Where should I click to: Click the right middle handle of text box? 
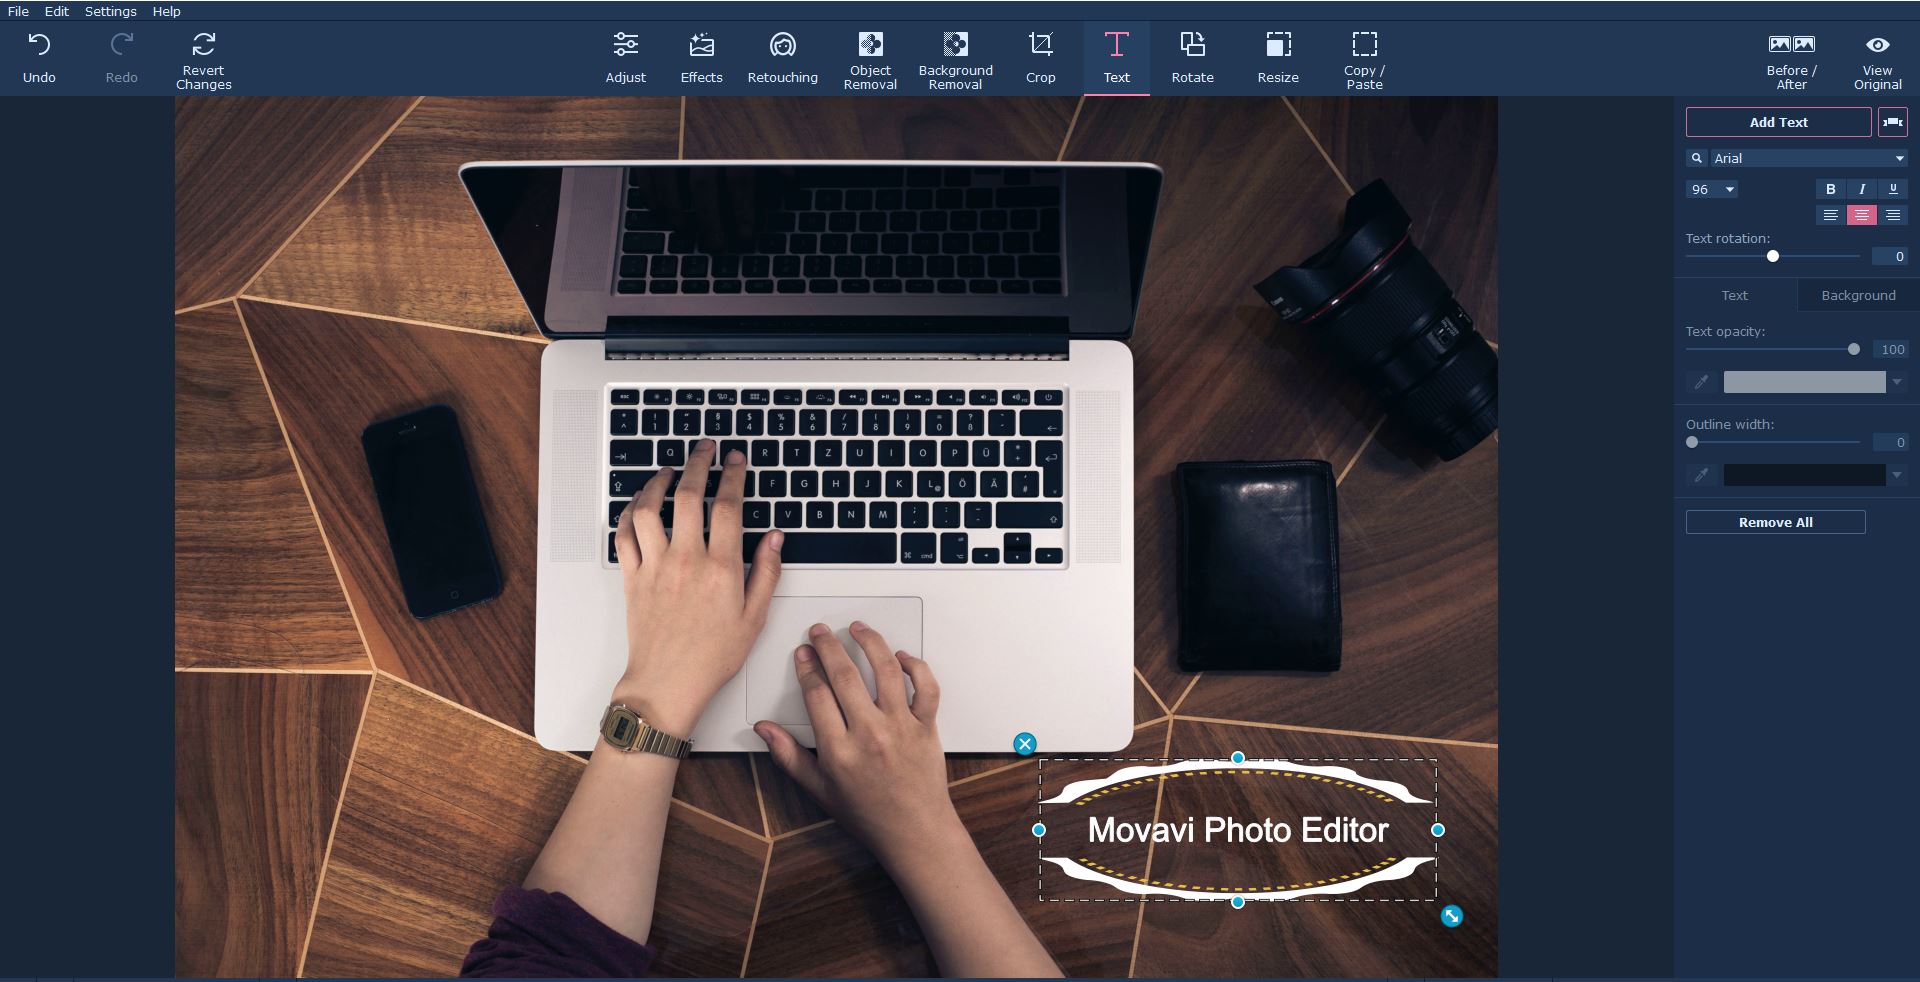[x=1438, y=830]
